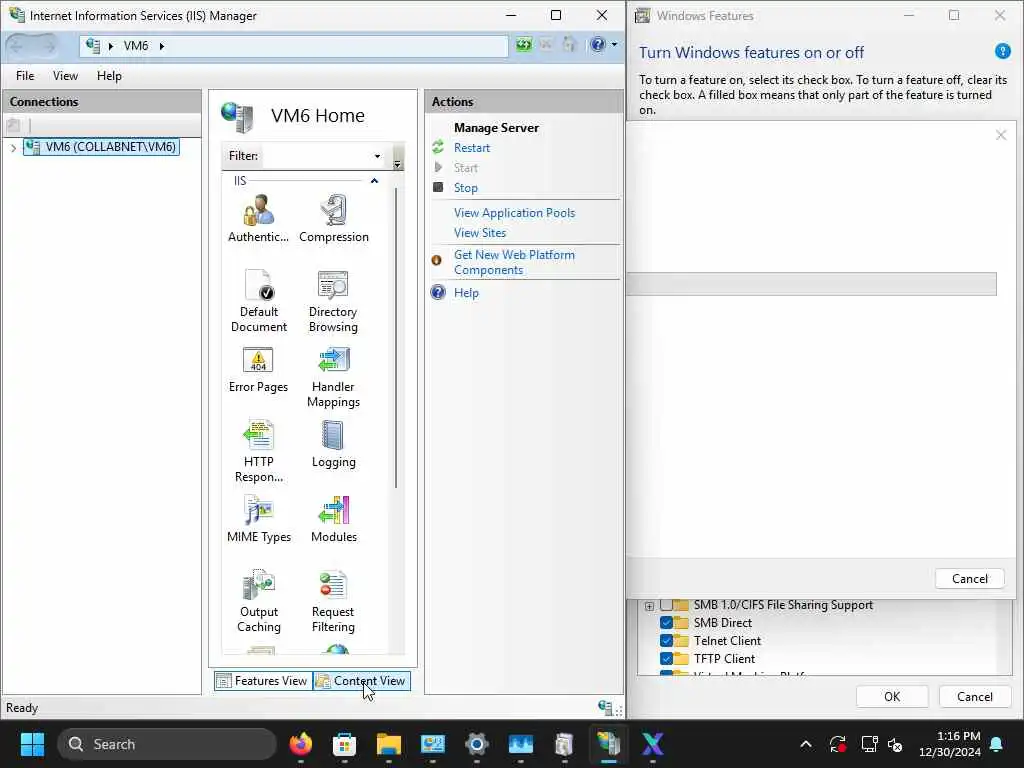
Task: Open the Default Document feature
Action: (259, 300)
